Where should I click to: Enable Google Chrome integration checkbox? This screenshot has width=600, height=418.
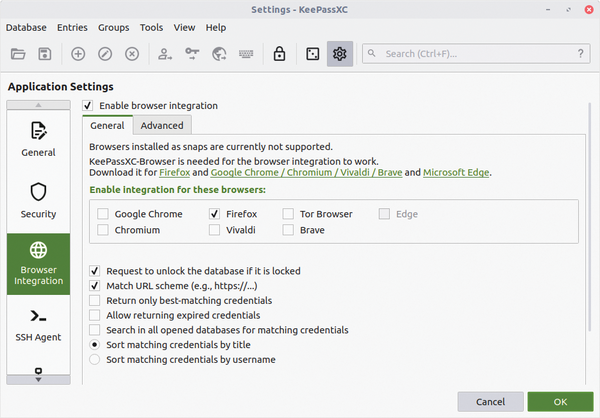click(103, 214)
